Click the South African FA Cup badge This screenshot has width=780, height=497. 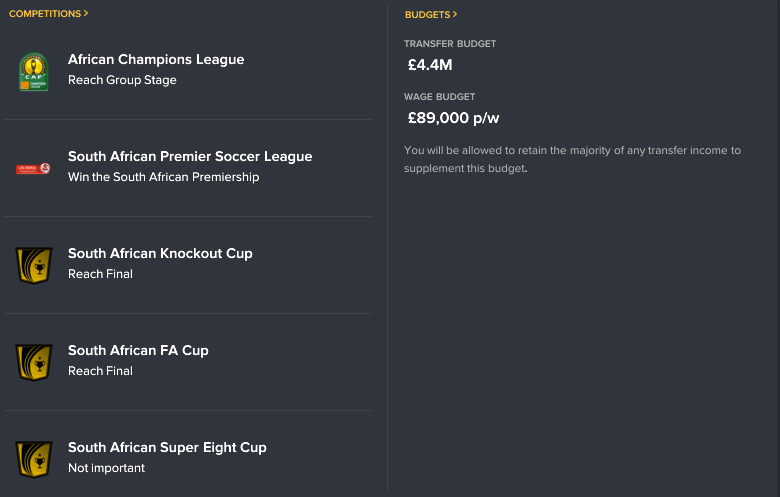pos(34,363)
